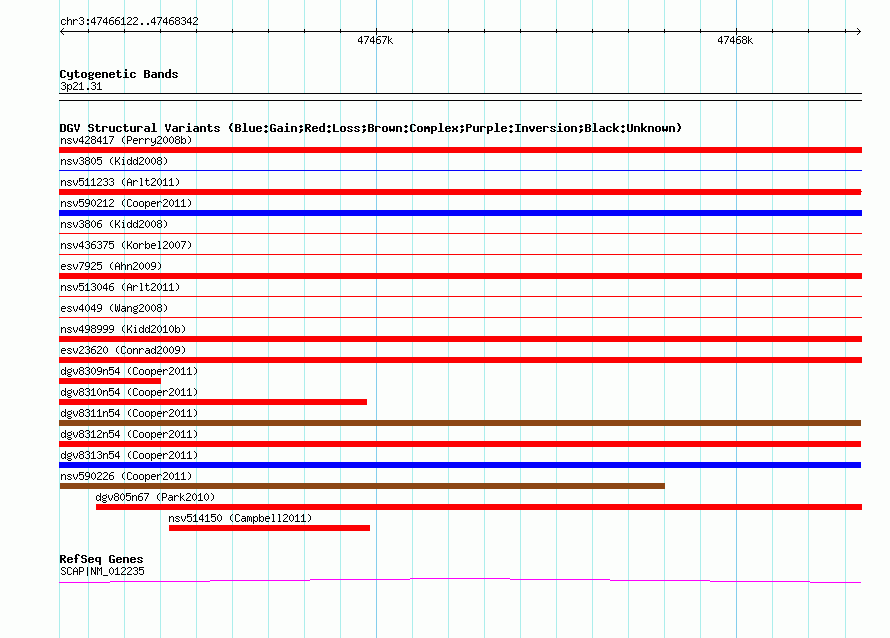This screenshot has height=638, width=890.
Task: Click the dgv8309n54 (Cooper2011) label
Action: click(x=129, y=371)
